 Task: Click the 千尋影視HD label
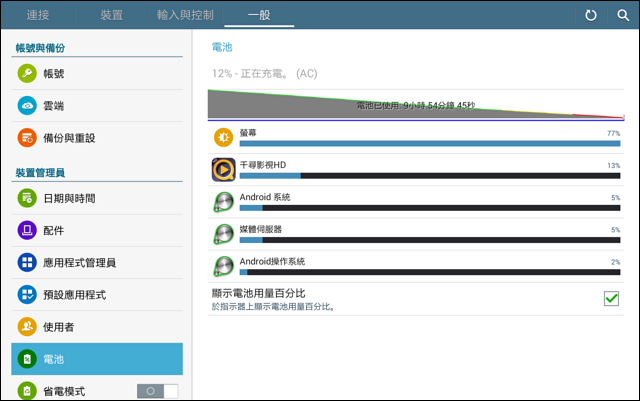pyautogui.click(x=263, y=165)
